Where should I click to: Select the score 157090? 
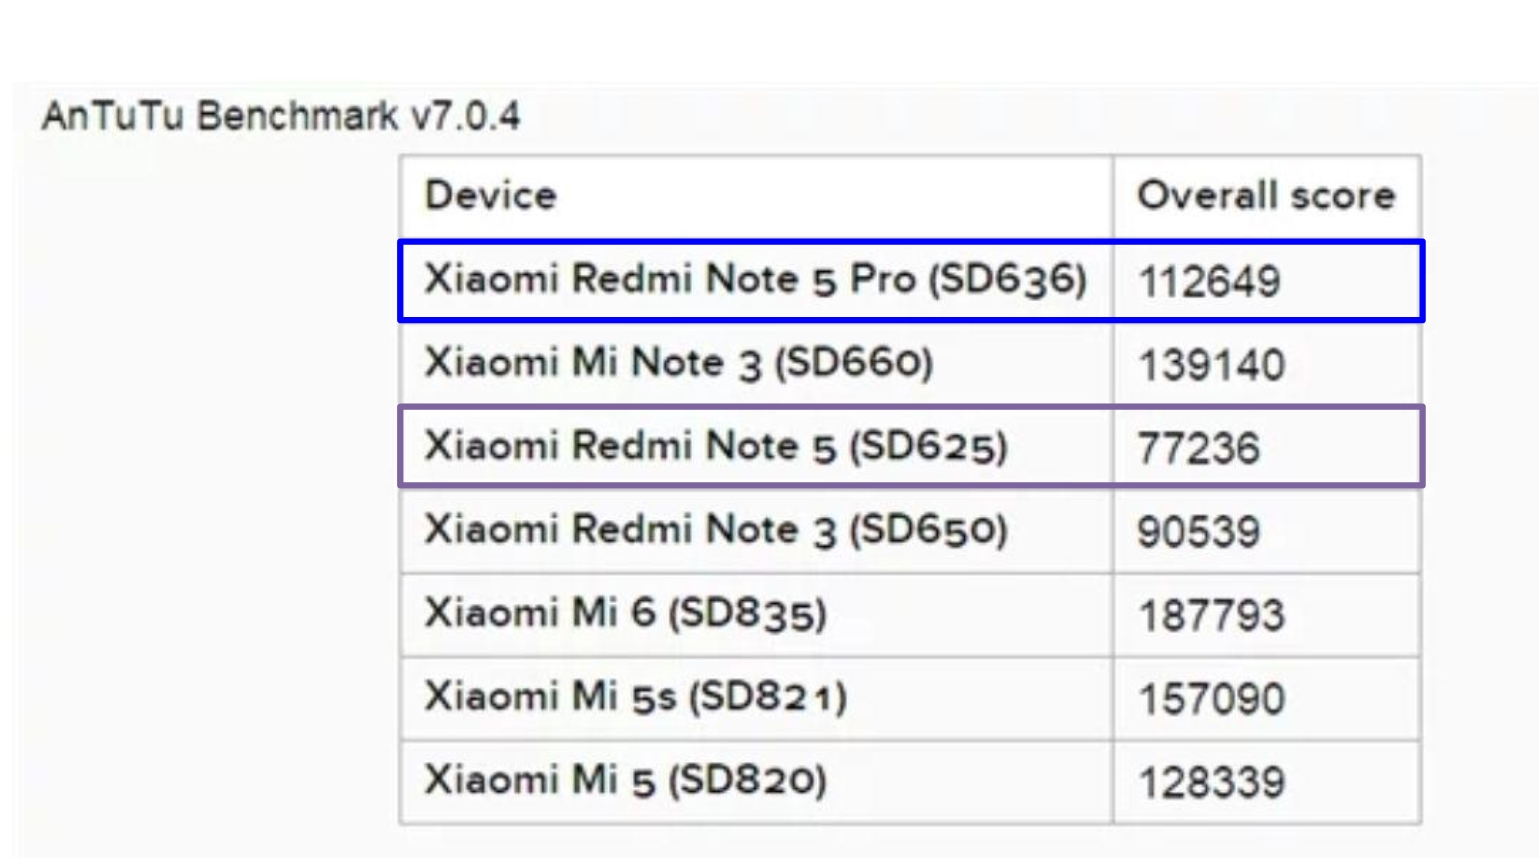[1211, 700]
